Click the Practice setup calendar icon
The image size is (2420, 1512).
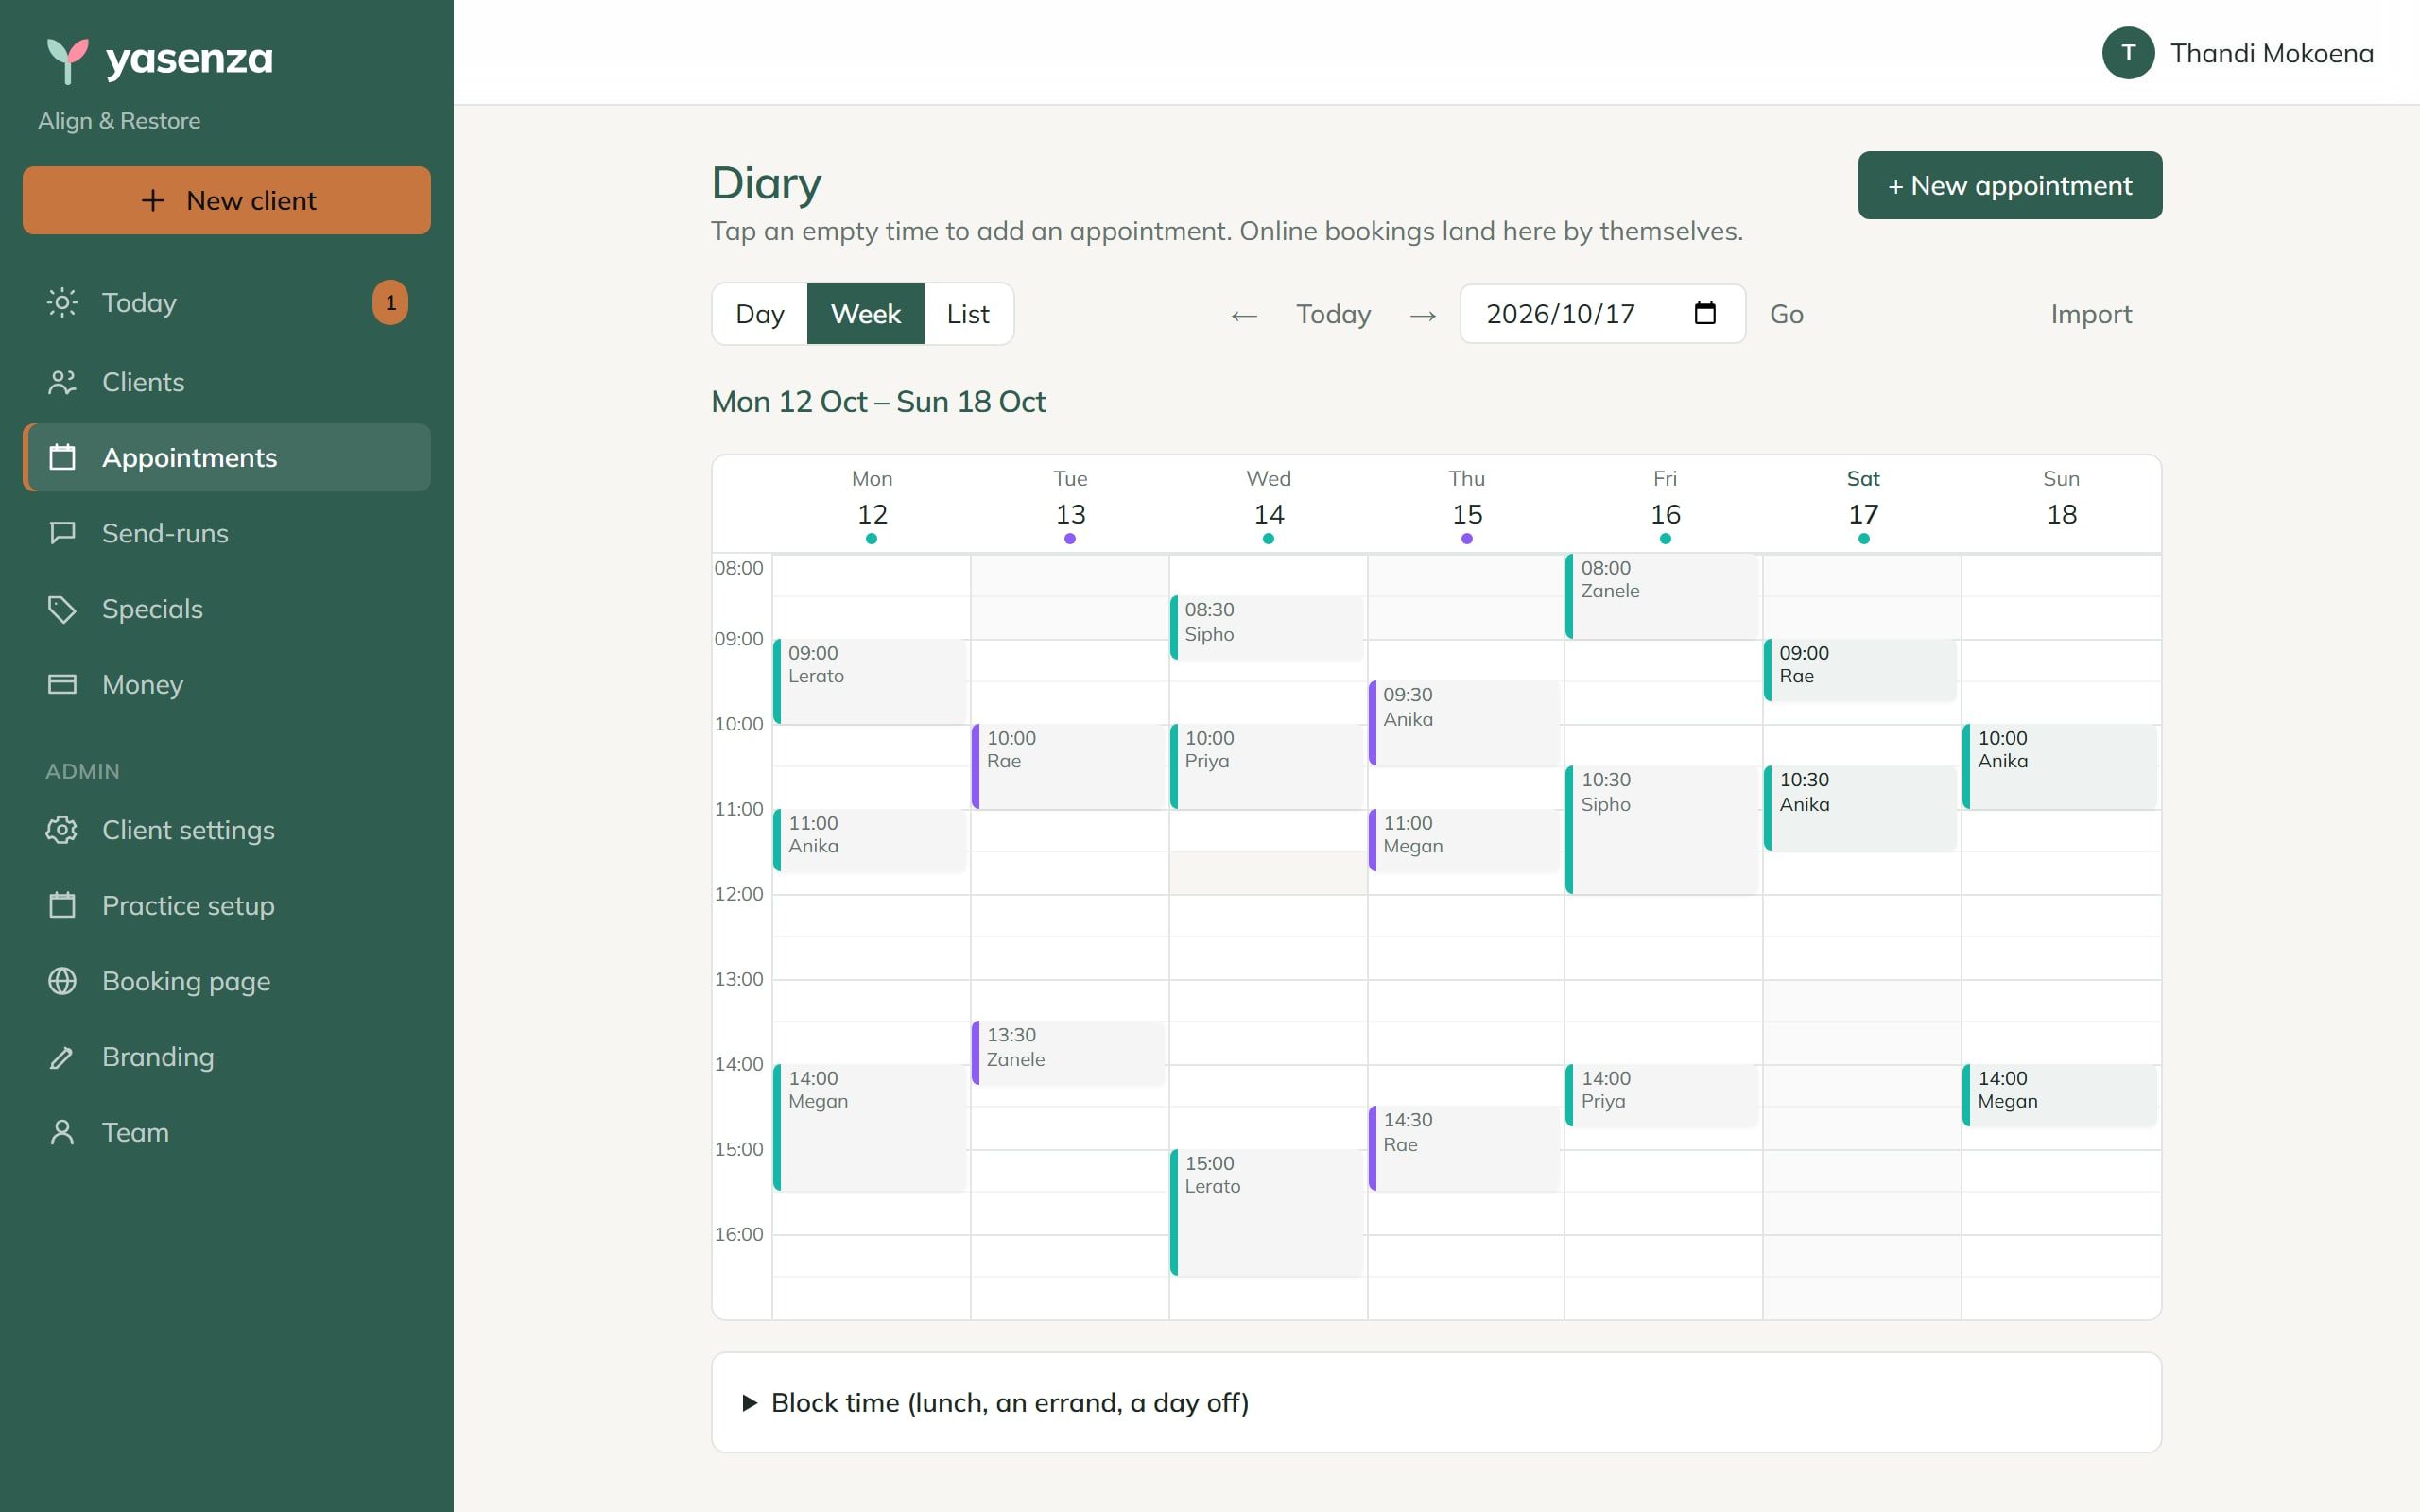[x=62, y=905]
